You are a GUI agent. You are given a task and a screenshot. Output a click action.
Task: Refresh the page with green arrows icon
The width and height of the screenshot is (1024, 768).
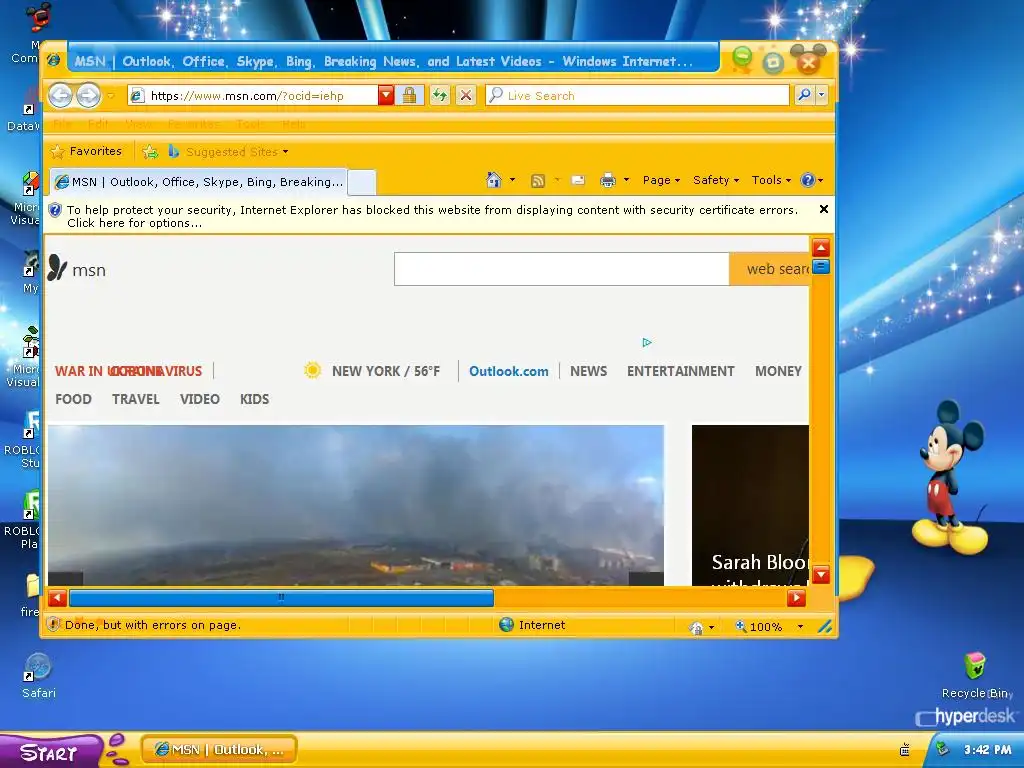pyautogui.click(x=440, y=95)
